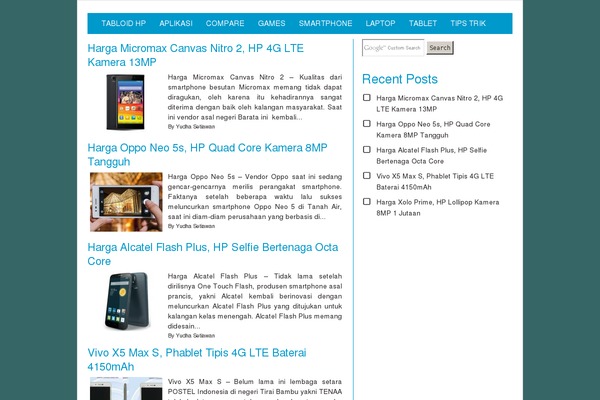Open recent post Harga Alcatel Flash Plus
600x400 pixels.
click(432, 155)
